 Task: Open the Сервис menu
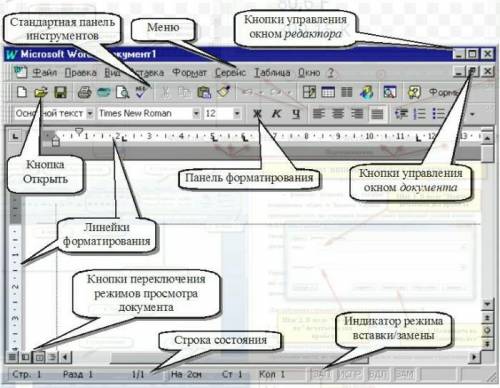coord(231,72)
